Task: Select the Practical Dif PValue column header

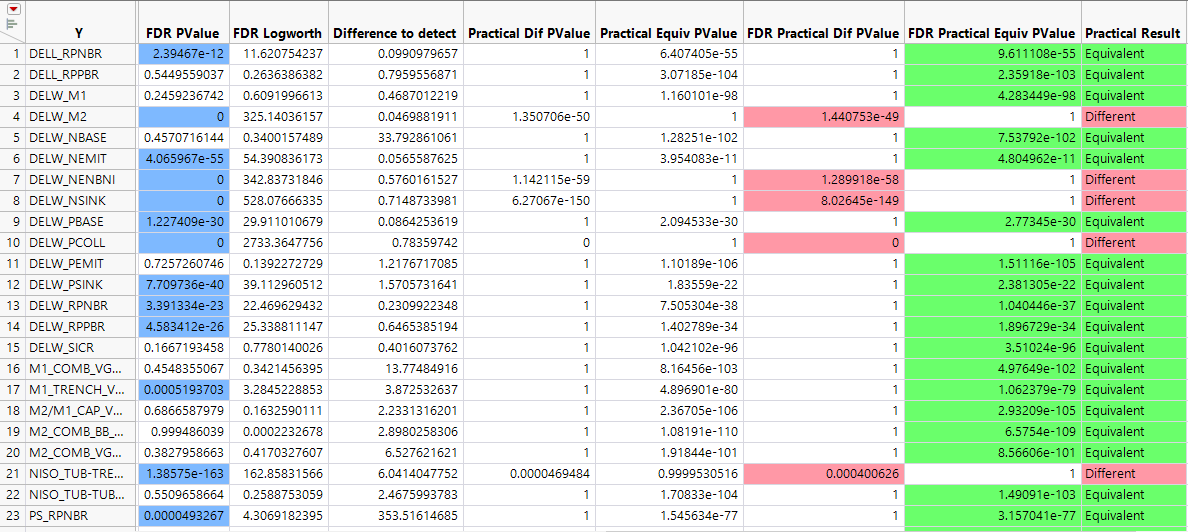Action: [x=529, y=33]
